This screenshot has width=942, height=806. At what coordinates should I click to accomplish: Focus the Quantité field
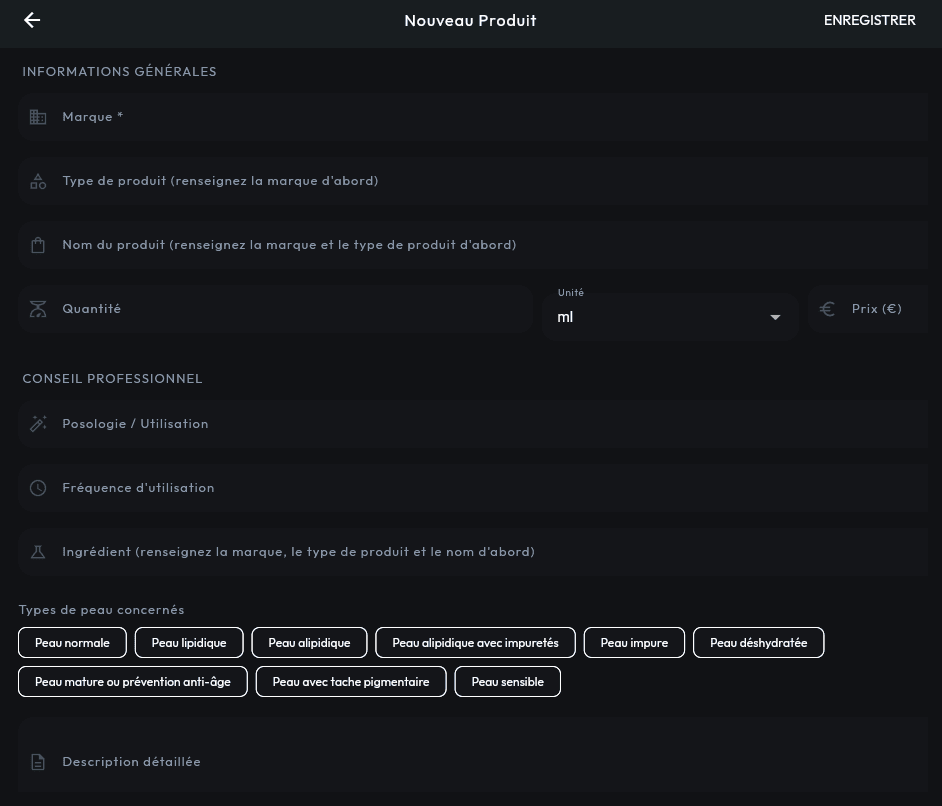tap(276, 309)
